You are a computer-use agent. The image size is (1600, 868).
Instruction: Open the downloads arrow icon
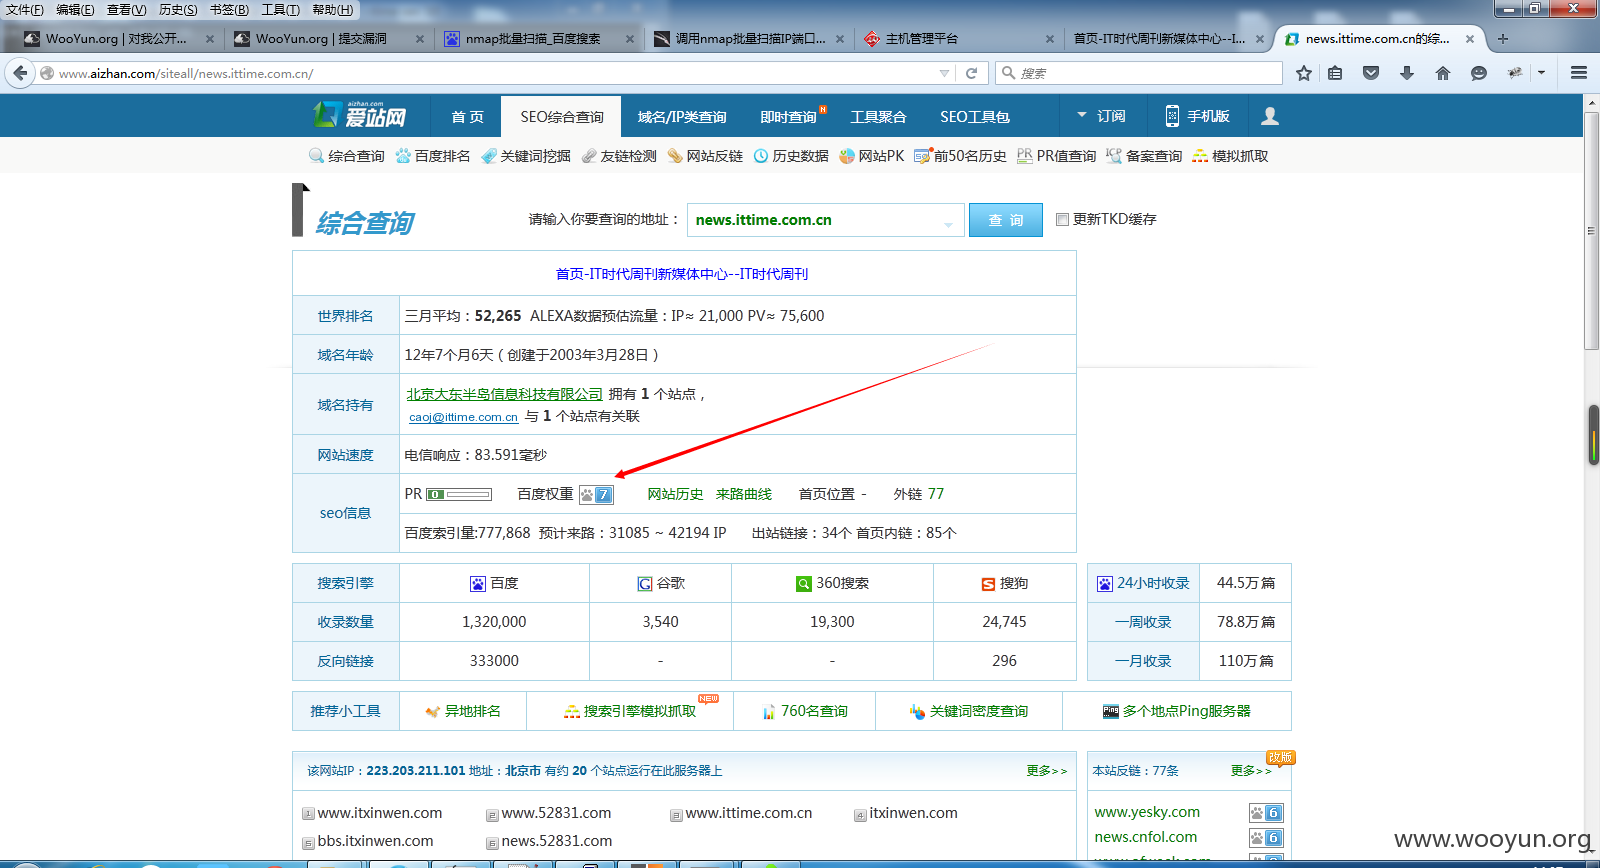coord(1407,73)
